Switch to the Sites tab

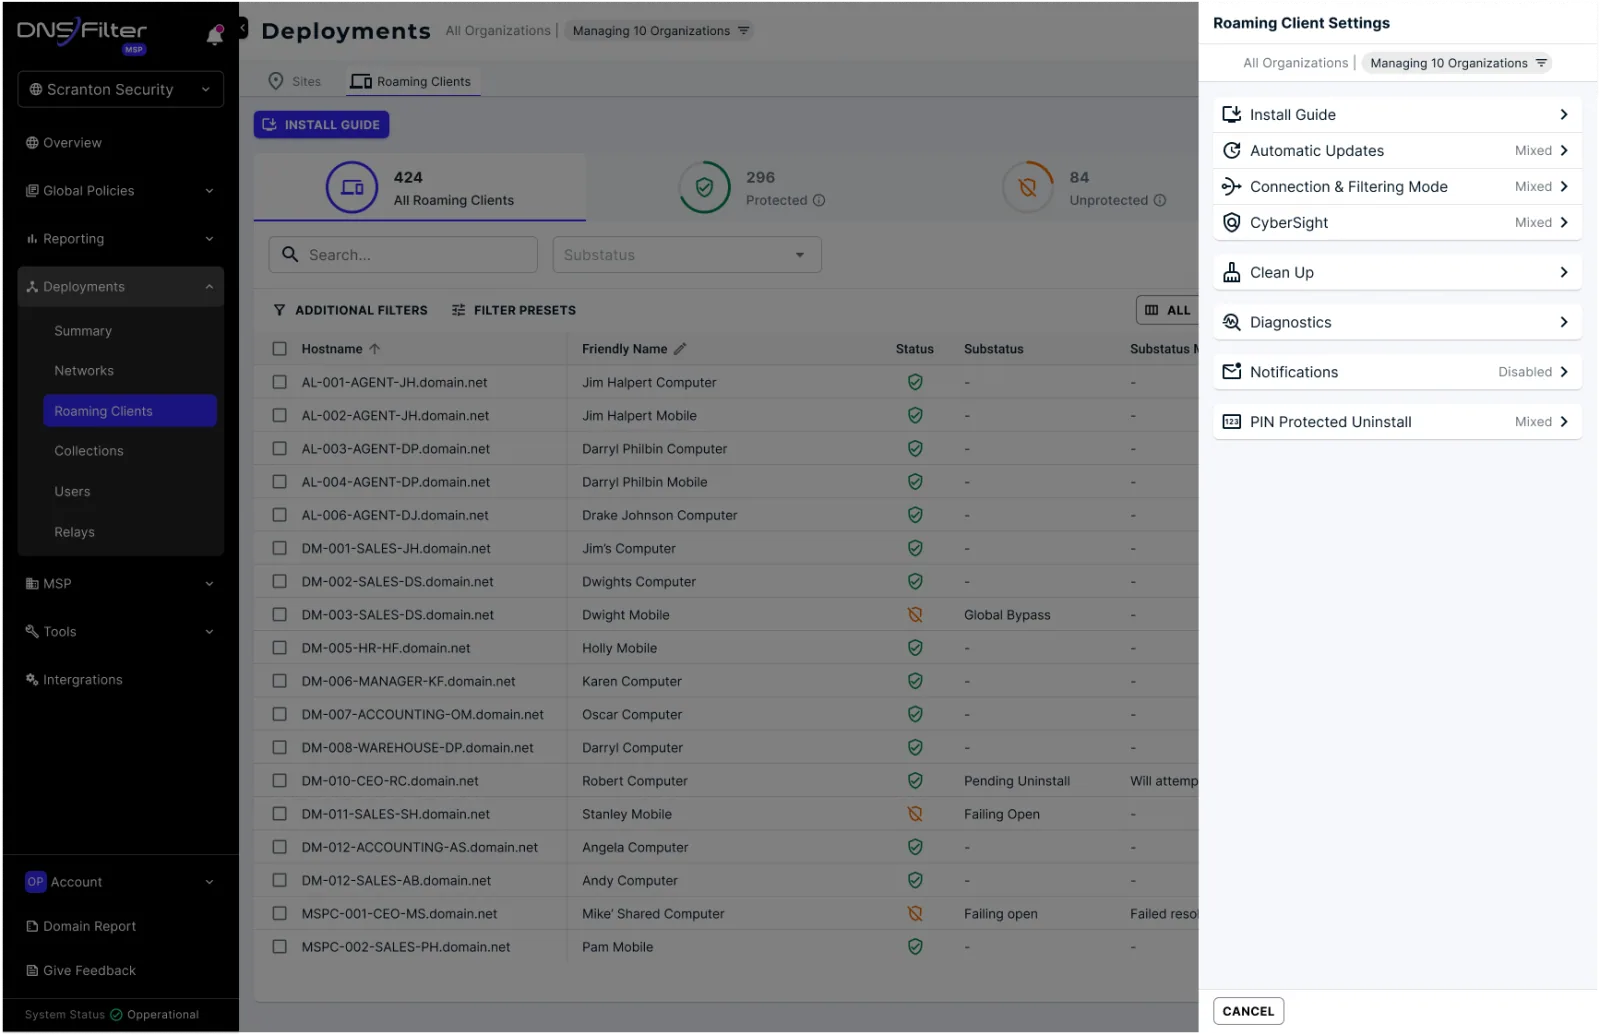point(295,82)
